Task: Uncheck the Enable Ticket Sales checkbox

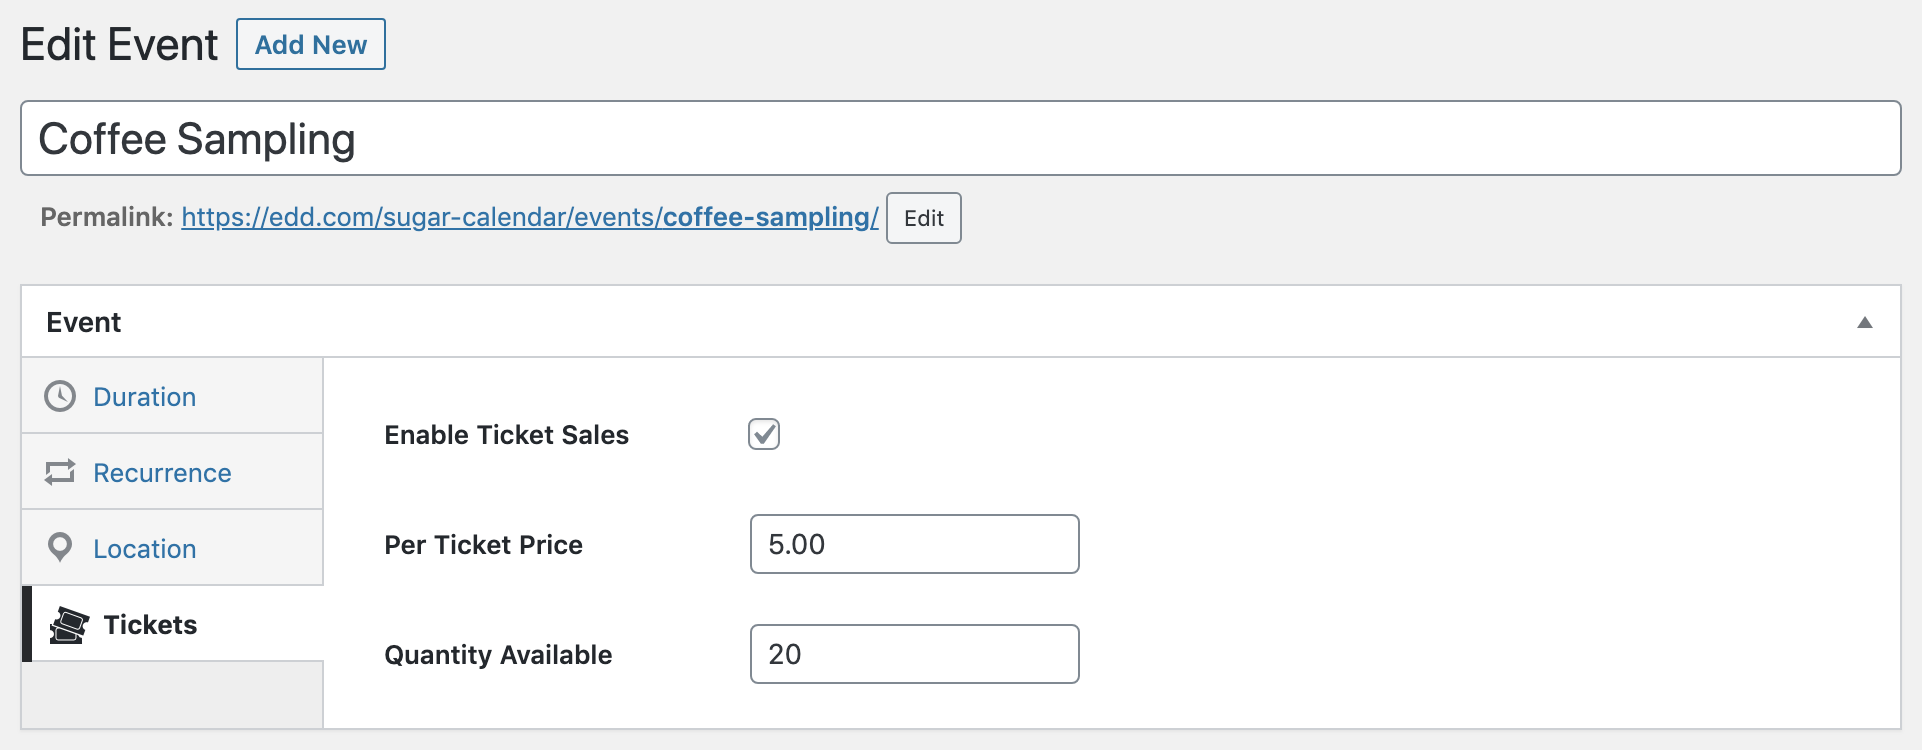Action: click(x=764, y=434)
